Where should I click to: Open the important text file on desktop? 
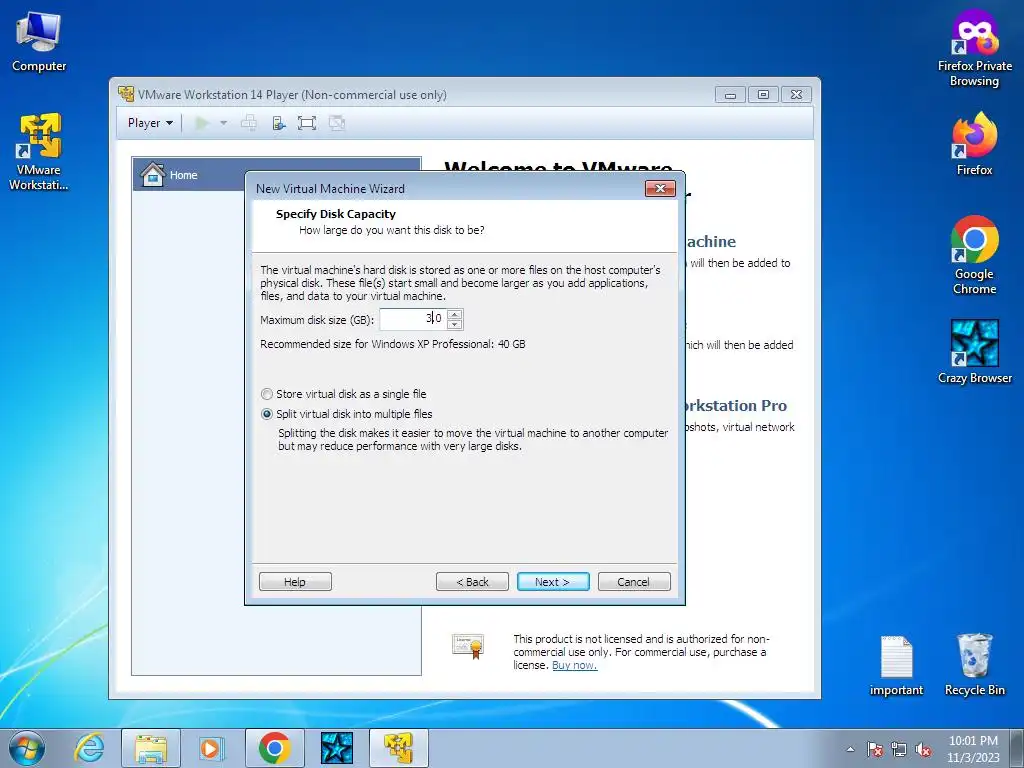click(x=896, y=665)
